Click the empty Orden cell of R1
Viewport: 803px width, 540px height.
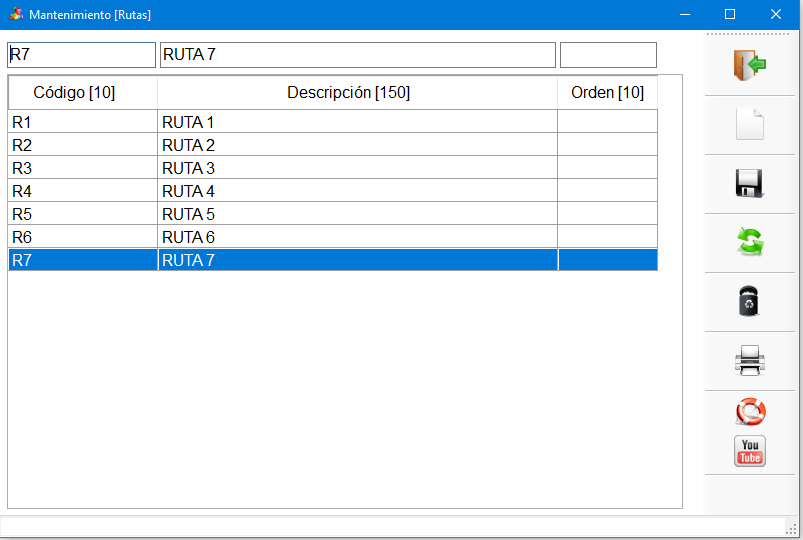click(608, 122)
